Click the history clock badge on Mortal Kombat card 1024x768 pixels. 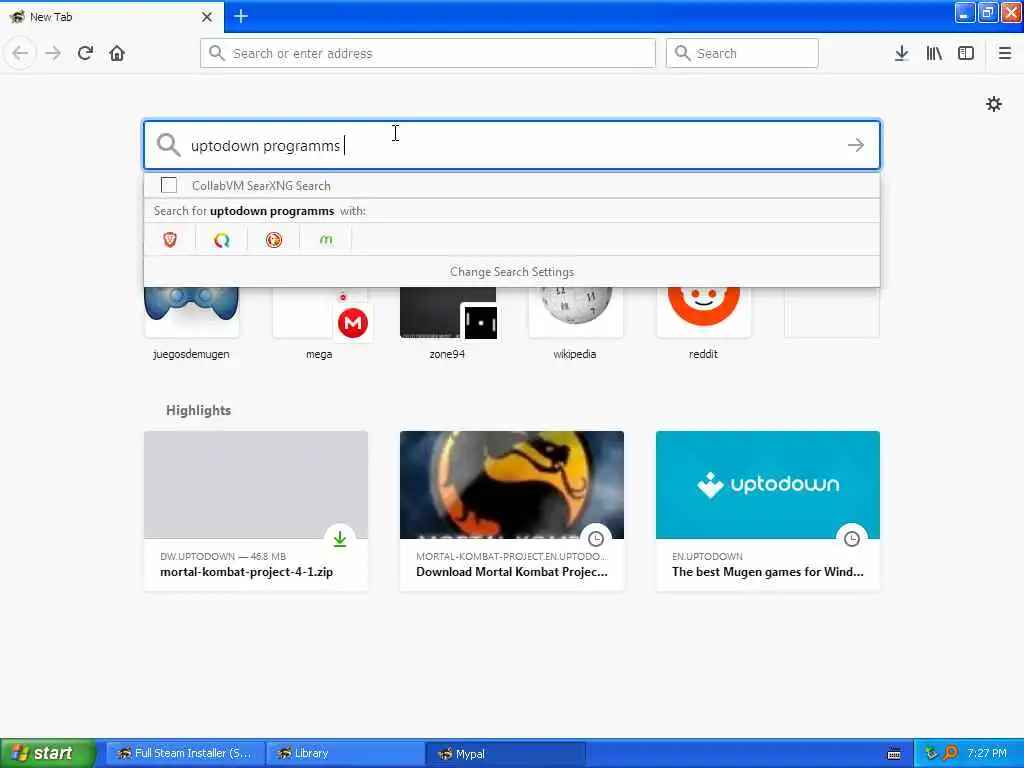click(596, 539)
